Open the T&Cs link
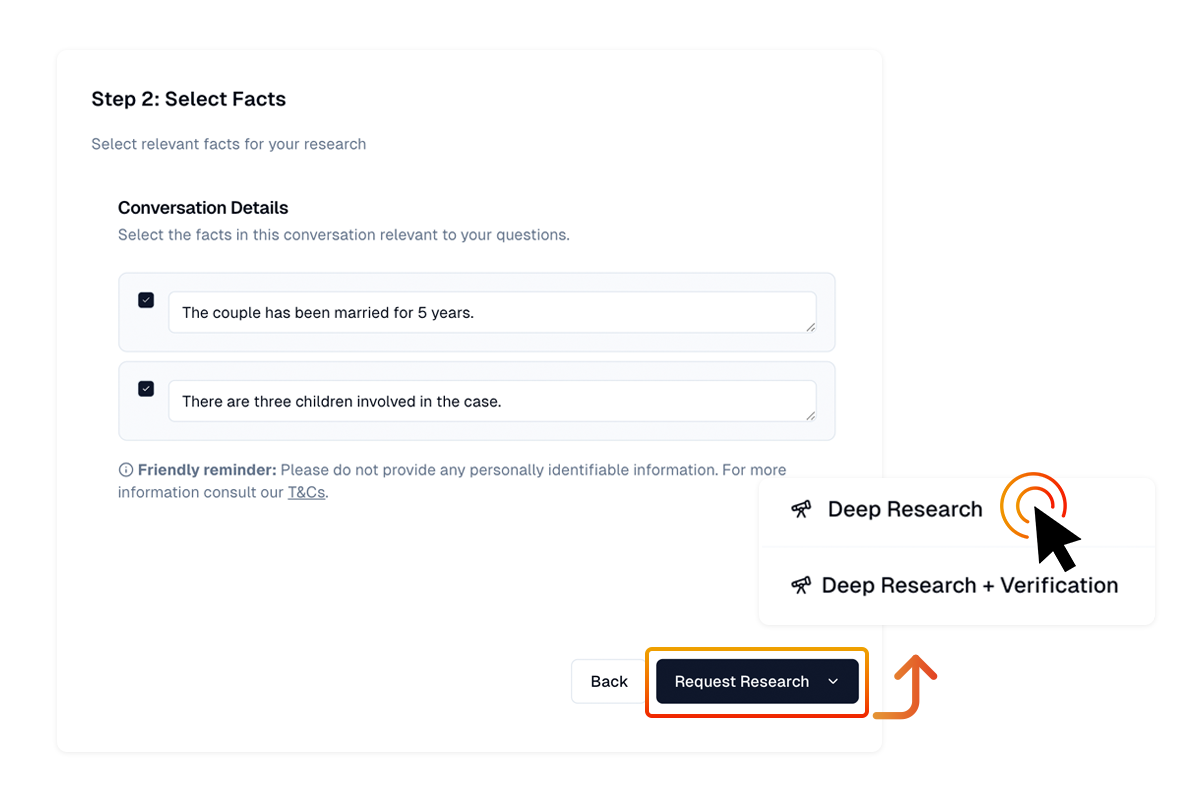 tap(306, 492)
